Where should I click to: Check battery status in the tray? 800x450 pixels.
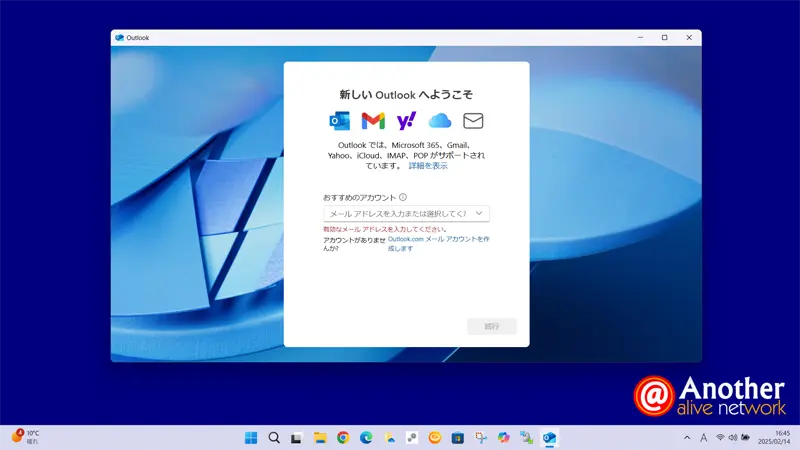click(745, 438)
